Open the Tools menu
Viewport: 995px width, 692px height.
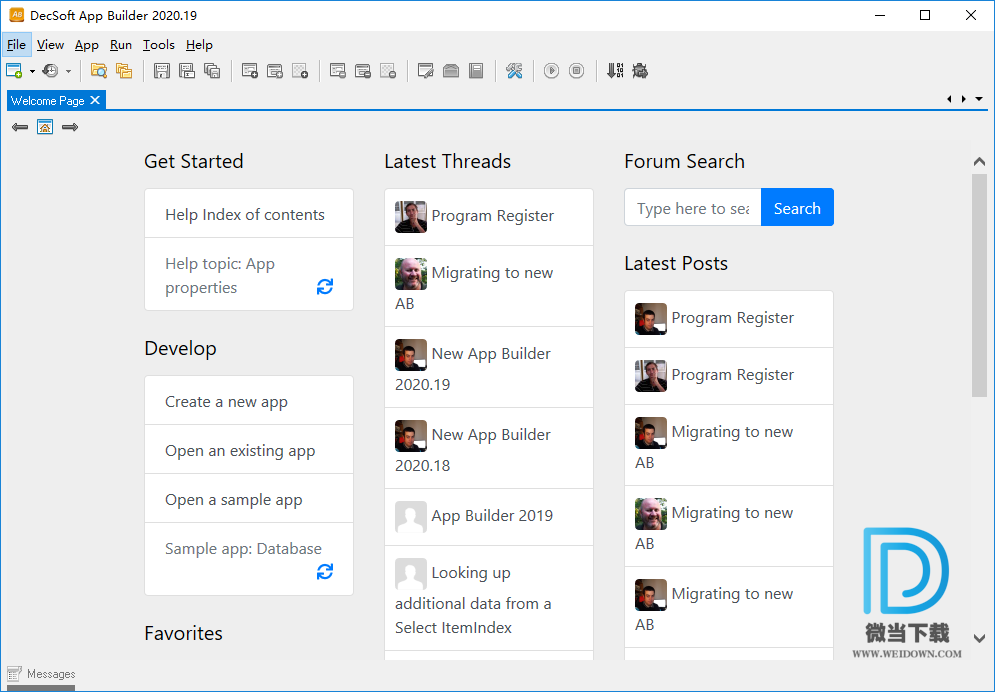coord(159,45)
